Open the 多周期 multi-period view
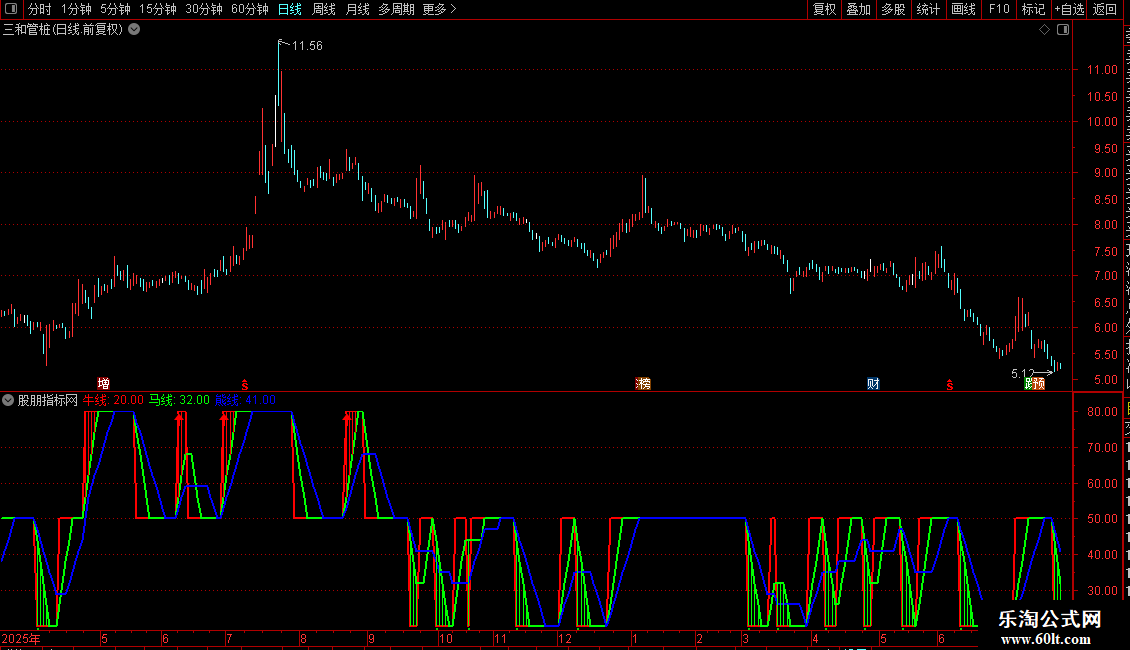Screen dimensions: 1130x650 click(396, 9)
